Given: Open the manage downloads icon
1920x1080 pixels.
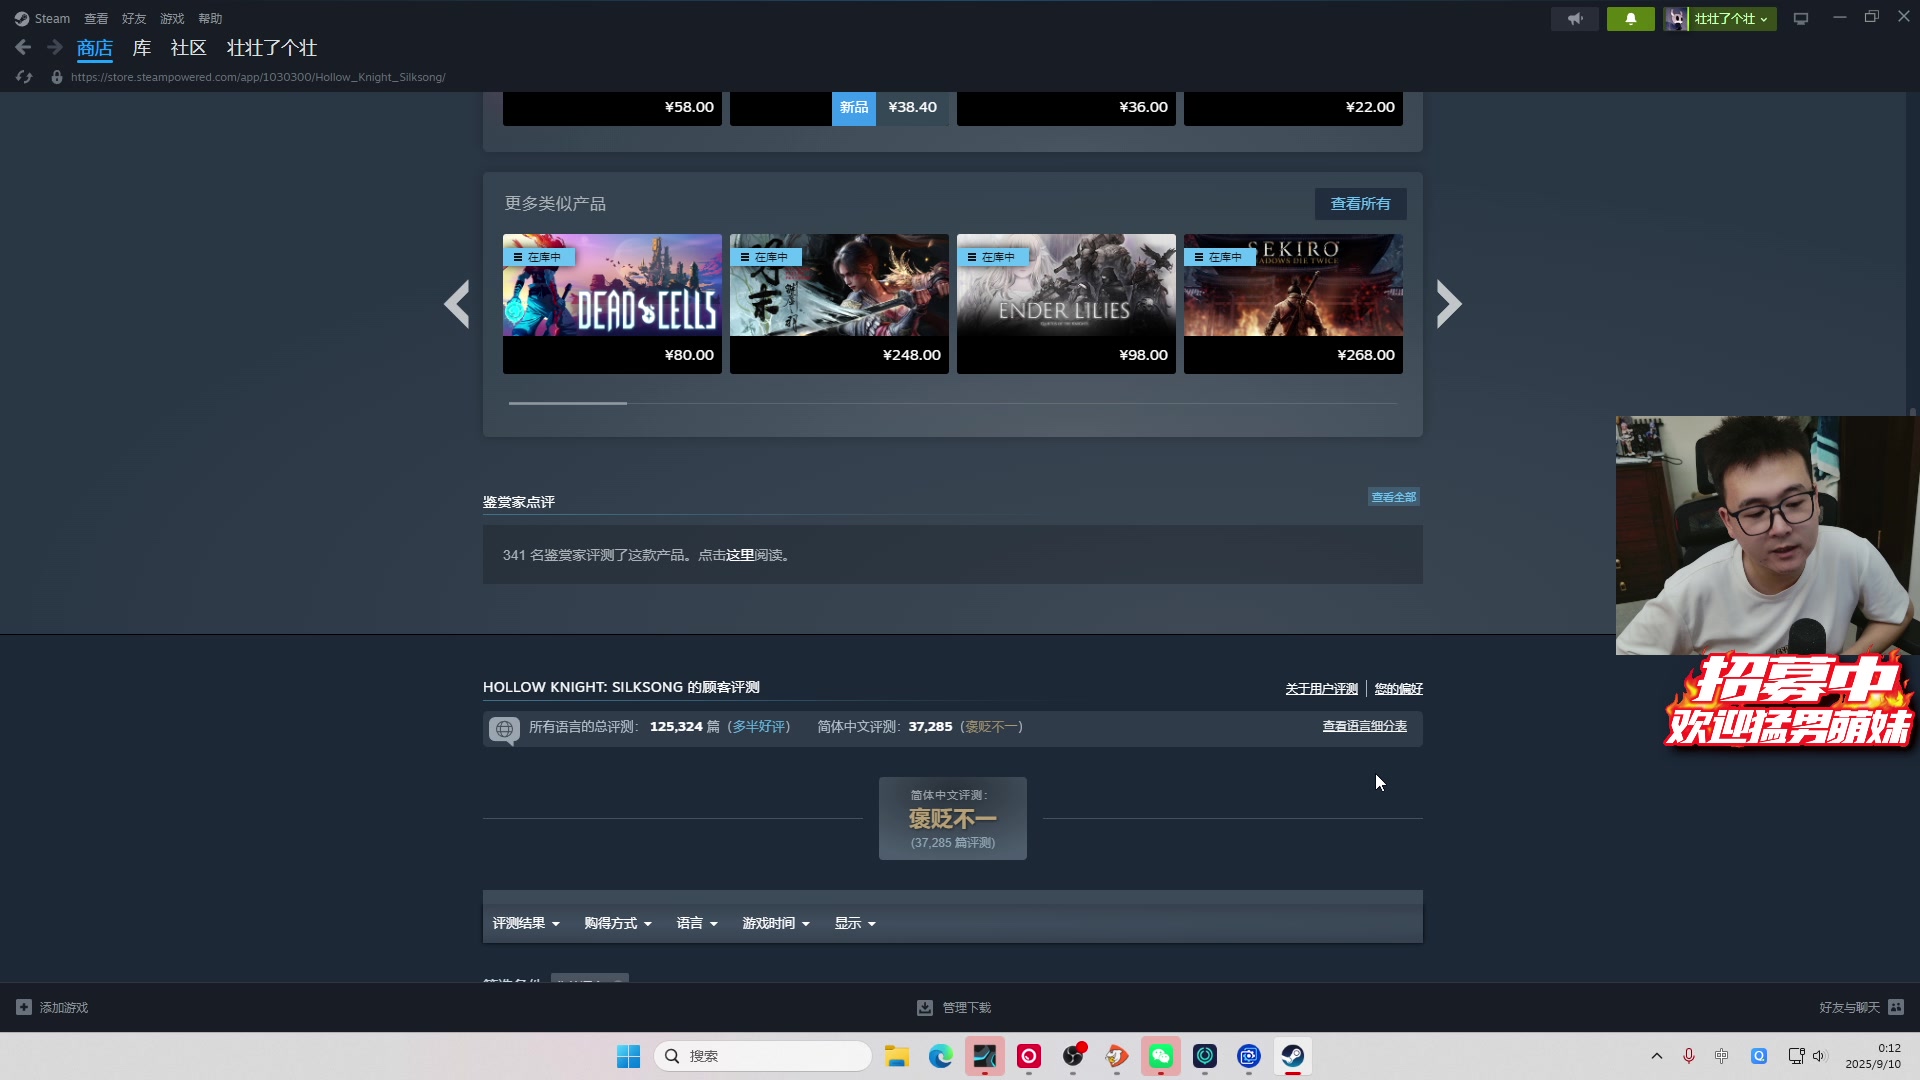Looking at the screenshot, I should [x=925, y=1007].
